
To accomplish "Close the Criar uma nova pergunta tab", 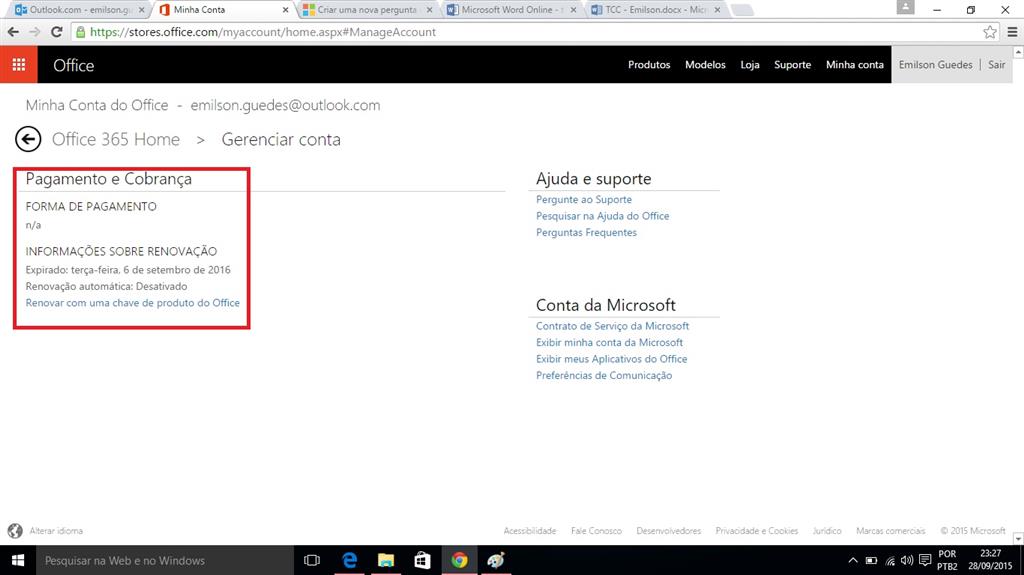I will 429,10.
